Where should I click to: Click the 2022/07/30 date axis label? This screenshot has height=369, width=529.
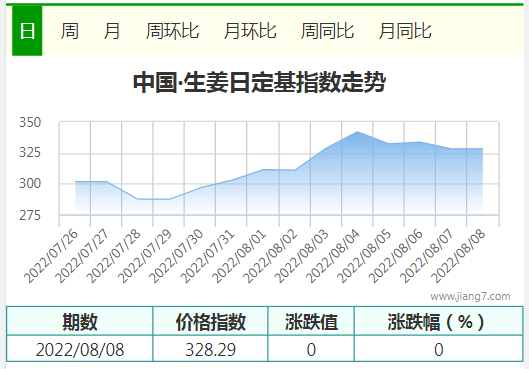(176, 256)
